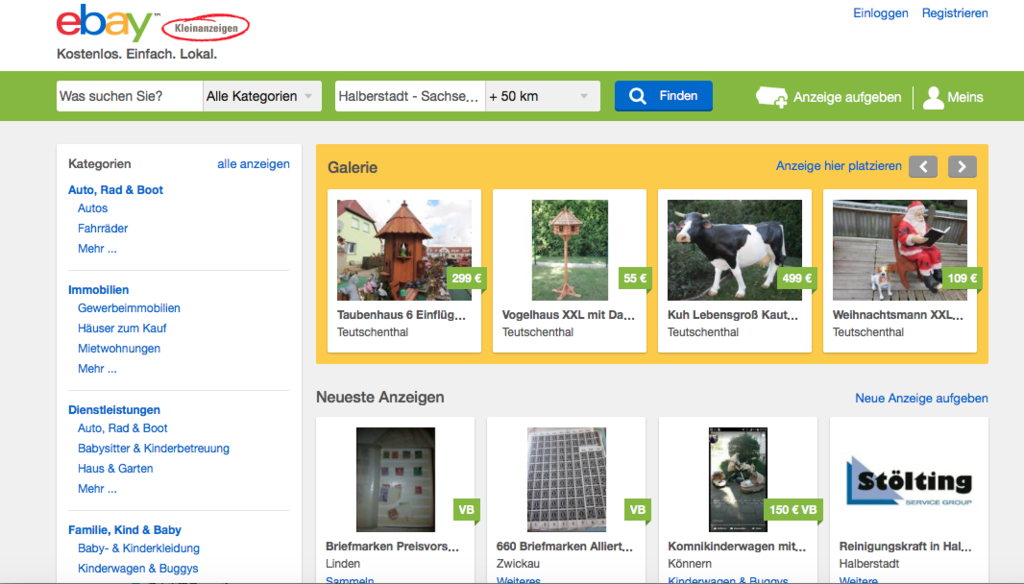Open the Kuh Lebensgroß gallery thumbnail
Viewport: 1024px width, 584px height.
pyautogui.click(x=735, y=250)
